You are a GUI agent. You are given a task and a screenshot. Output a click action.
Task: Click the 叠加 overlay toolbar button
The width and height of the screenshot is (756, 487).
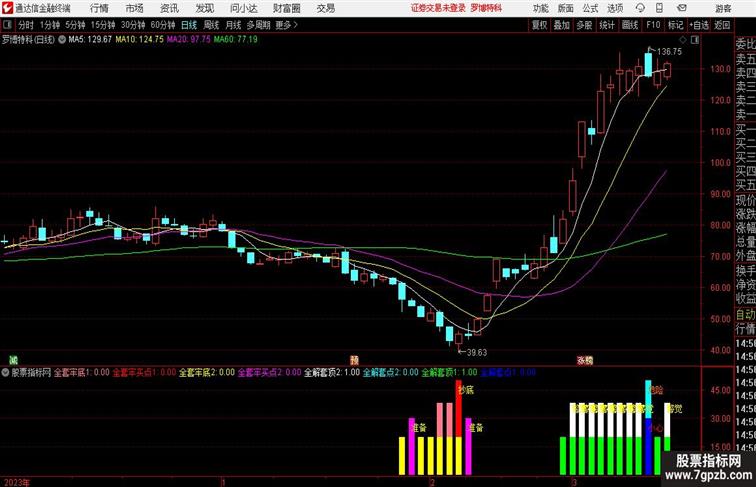click(x=562, y=25)
